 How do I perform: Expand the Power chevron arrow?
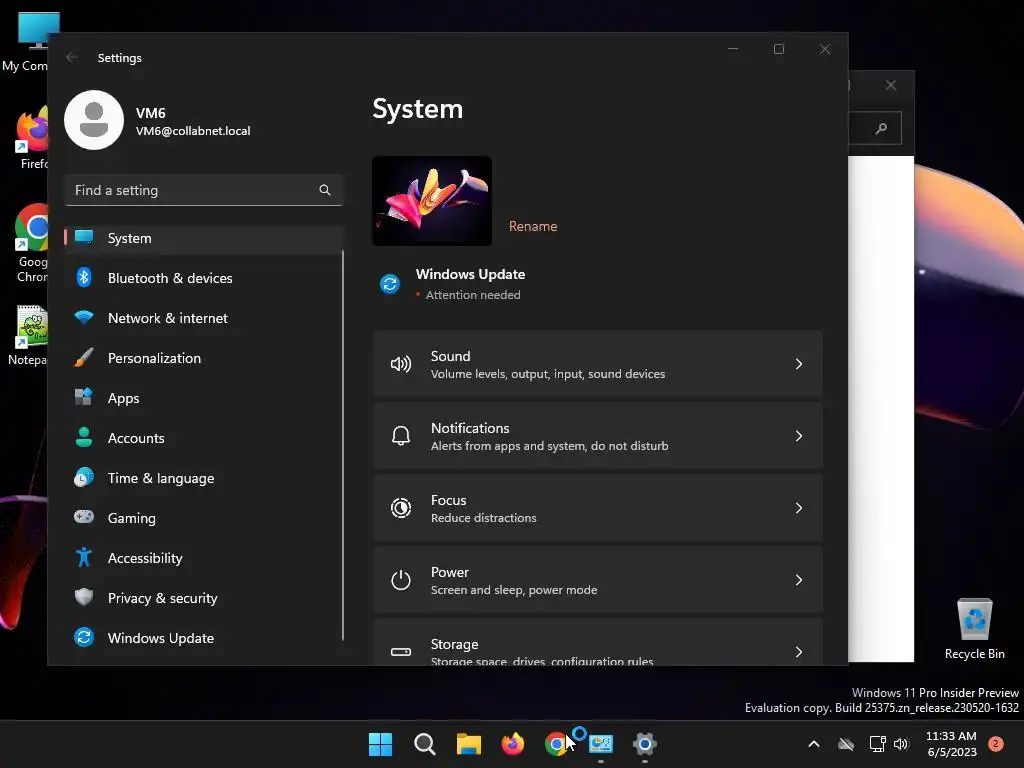coord(799,580)
